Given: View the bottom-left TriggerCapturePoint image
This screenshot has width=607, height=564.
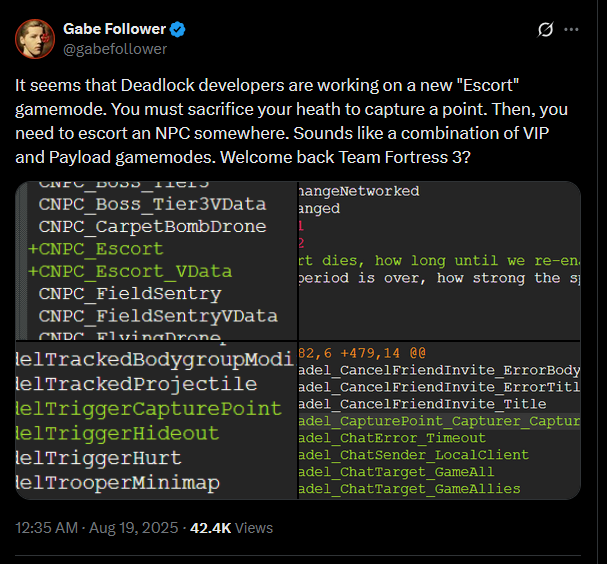Looking at the screenshot, I should 156,420.
